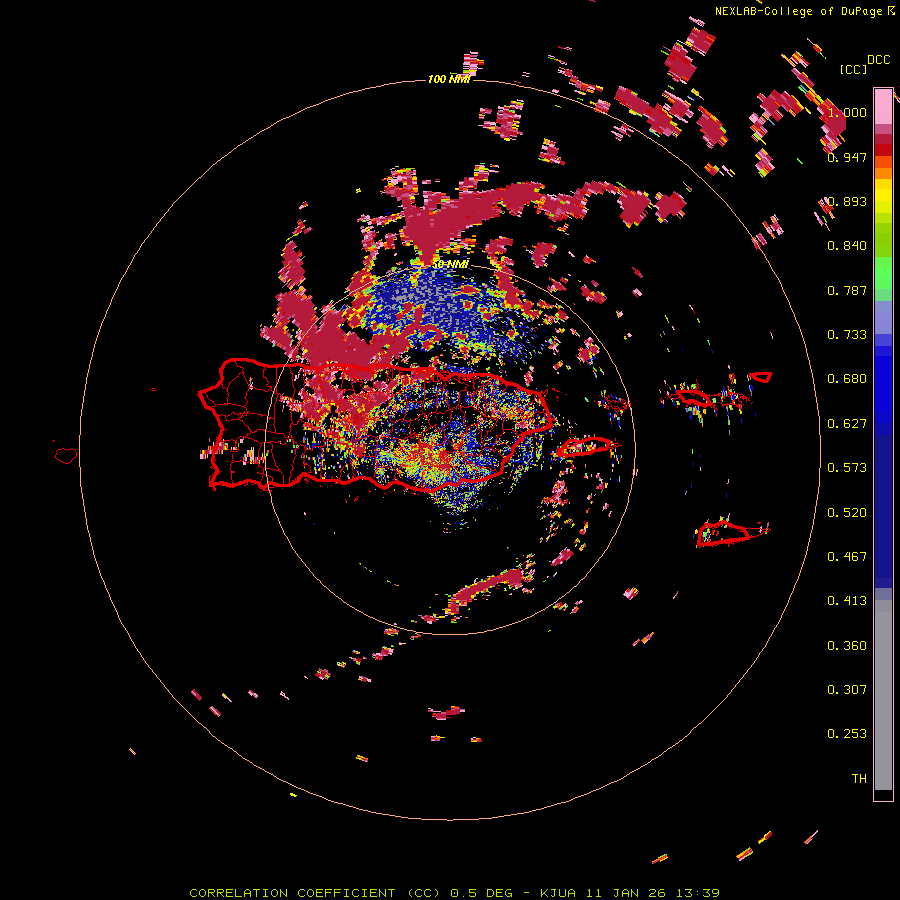900x900 pixels.
Task: Click the radar logo icon beside DuPage
Action: pos(891,10)
